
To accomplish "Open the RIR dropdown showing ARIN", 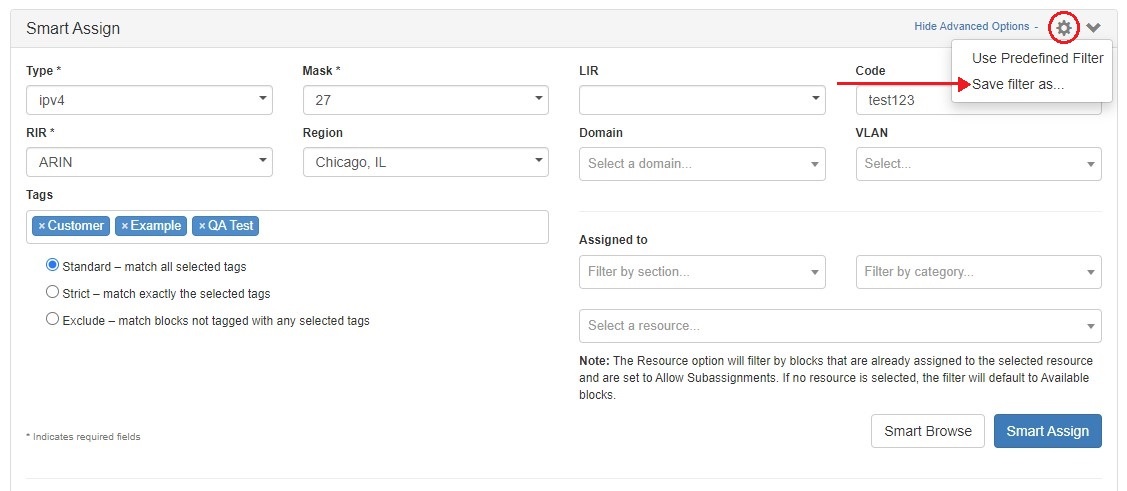I will click(x=149, y=162).
